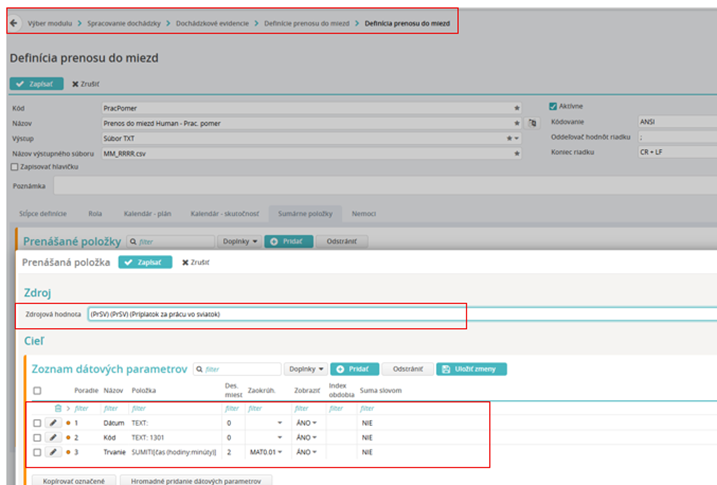Screen dimensions: 717x485
Task: Click Zapísať button under page title
Action: [x=37, y=84]
